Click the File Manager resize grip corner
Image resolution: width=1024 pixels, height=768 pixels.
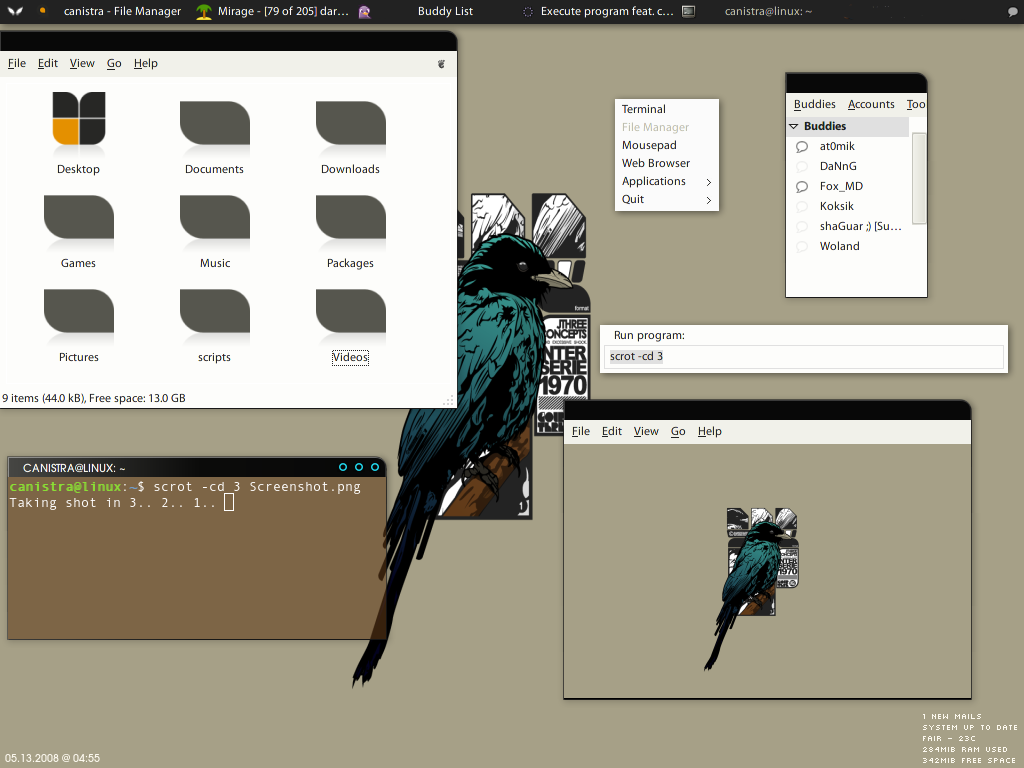pos(449,400)
